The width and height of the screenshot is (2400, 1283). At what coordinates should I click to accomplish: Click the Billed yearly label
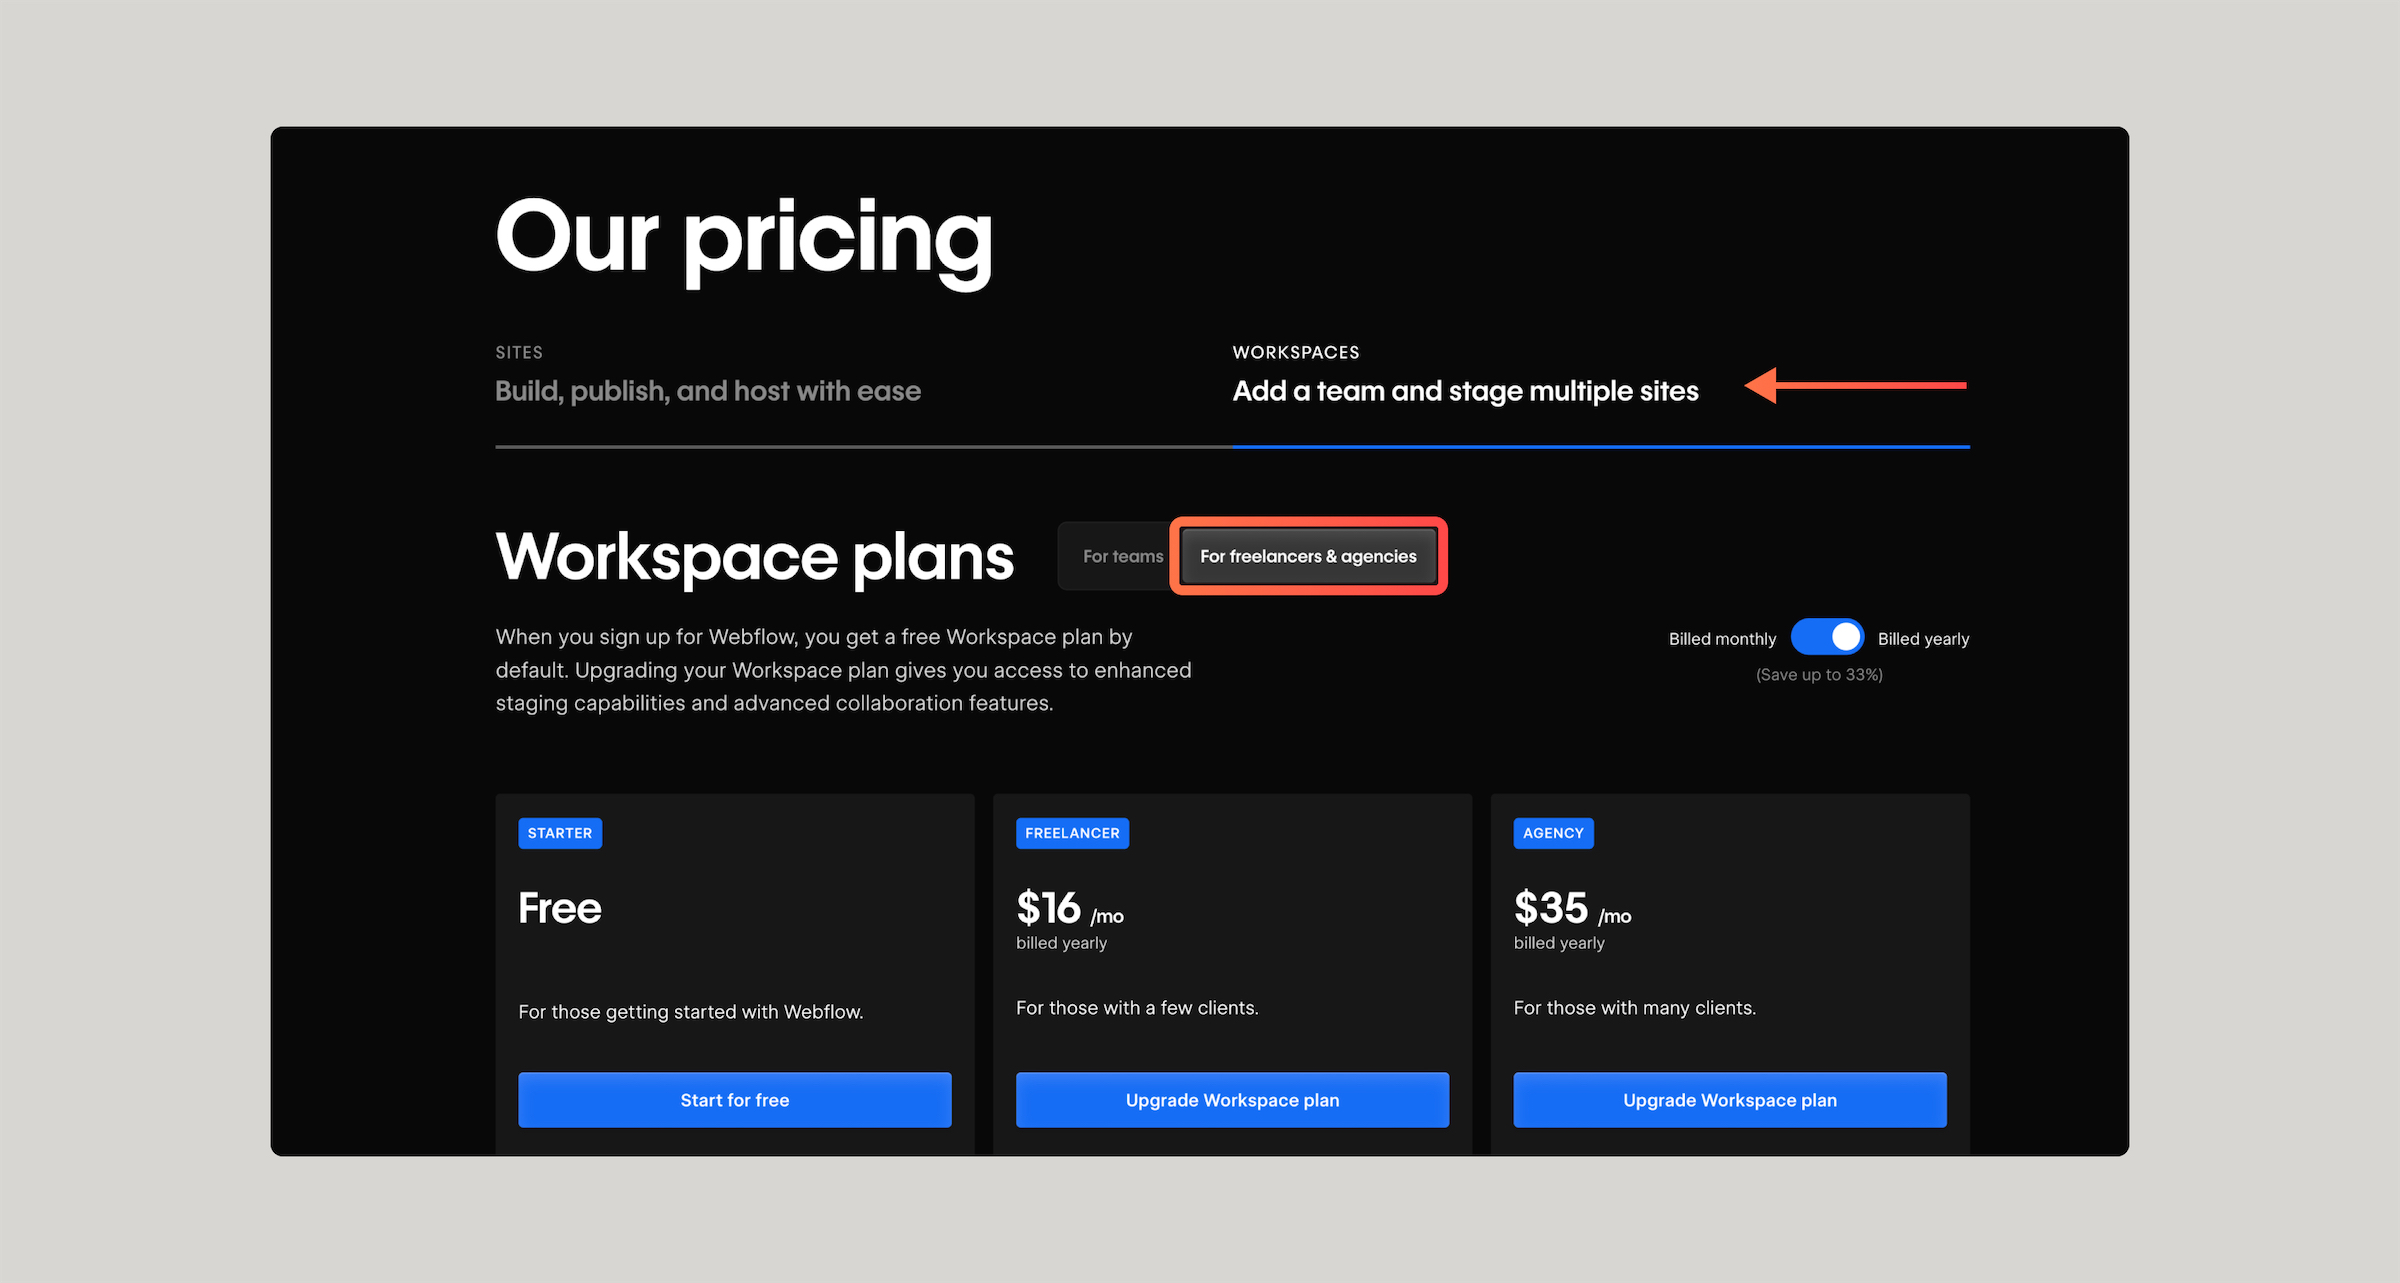pyautogui.click(x=1923, y=639)
